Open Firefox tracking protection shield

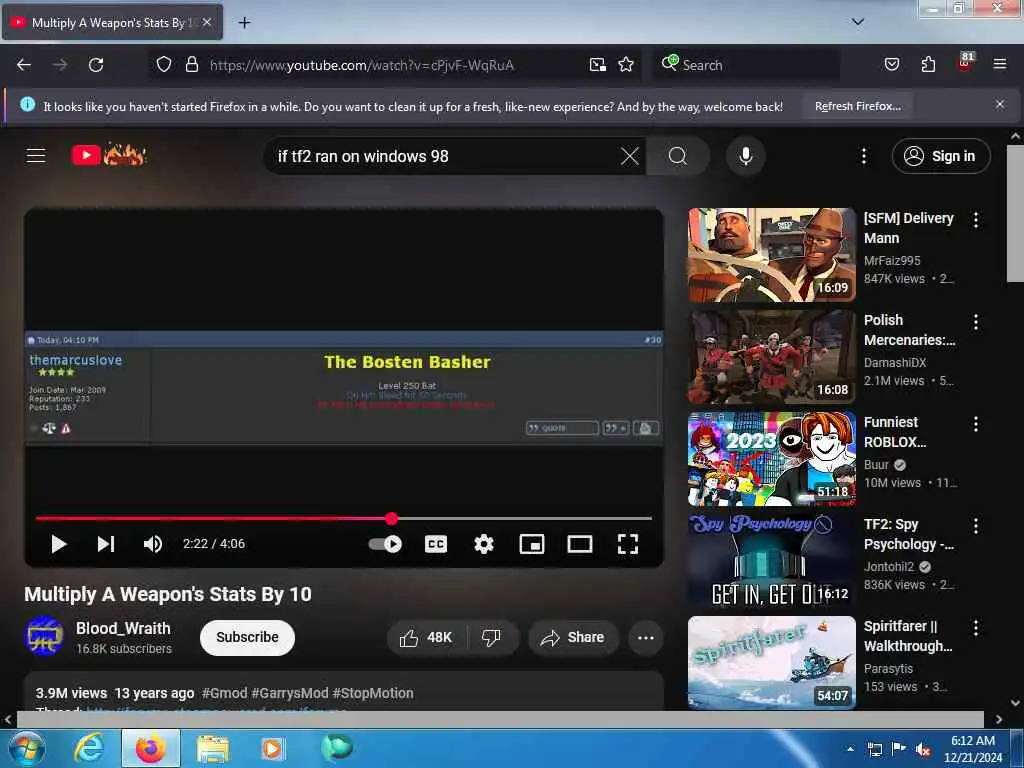[164, 65]
